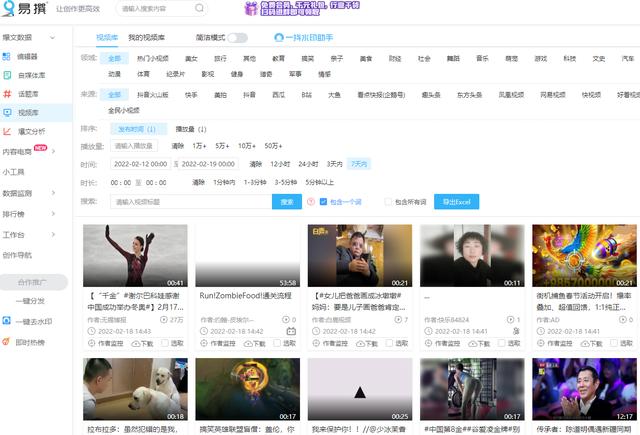Open the 一键去水印 tool

point(10,321)
